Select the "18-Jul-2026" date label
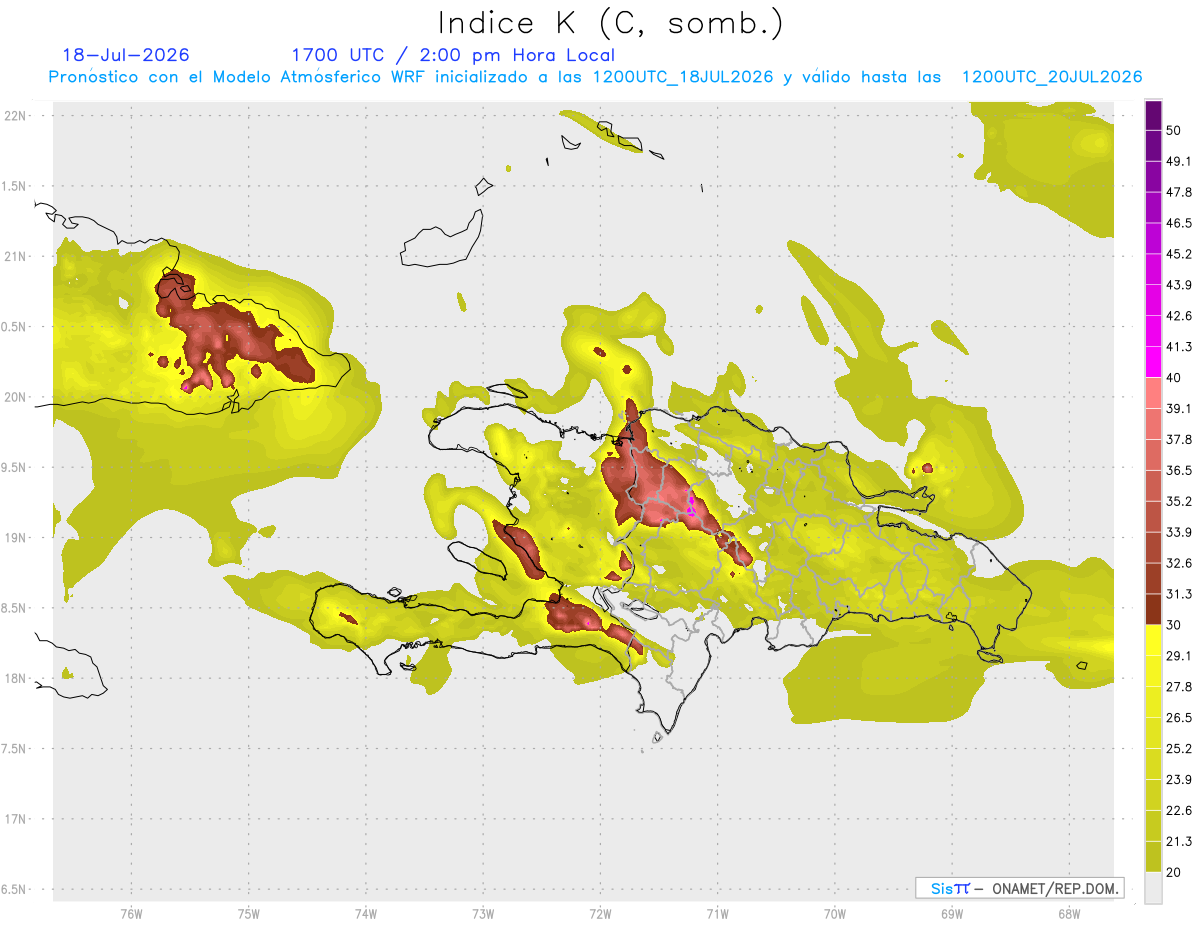 pos(126,55)
